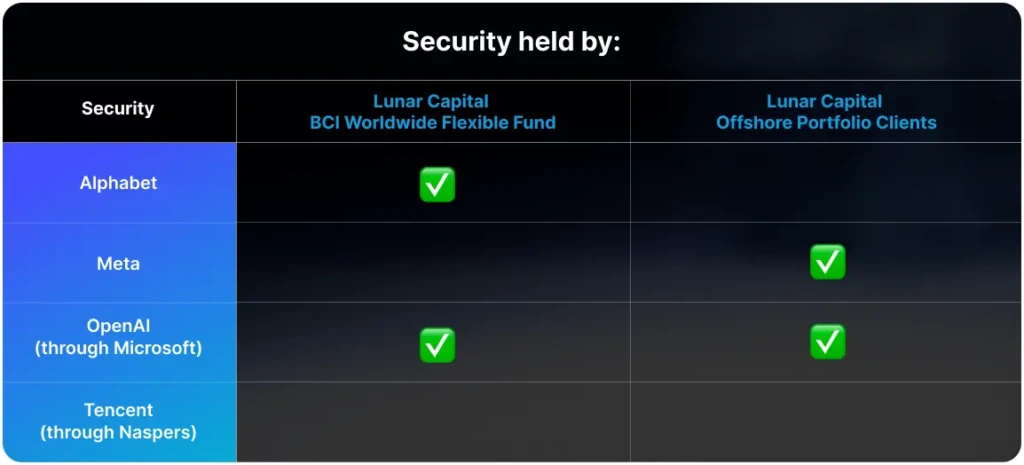Click the '(through Microsoft)' subtitle text
Screen dimensions: 1024x465
point(118,348)
